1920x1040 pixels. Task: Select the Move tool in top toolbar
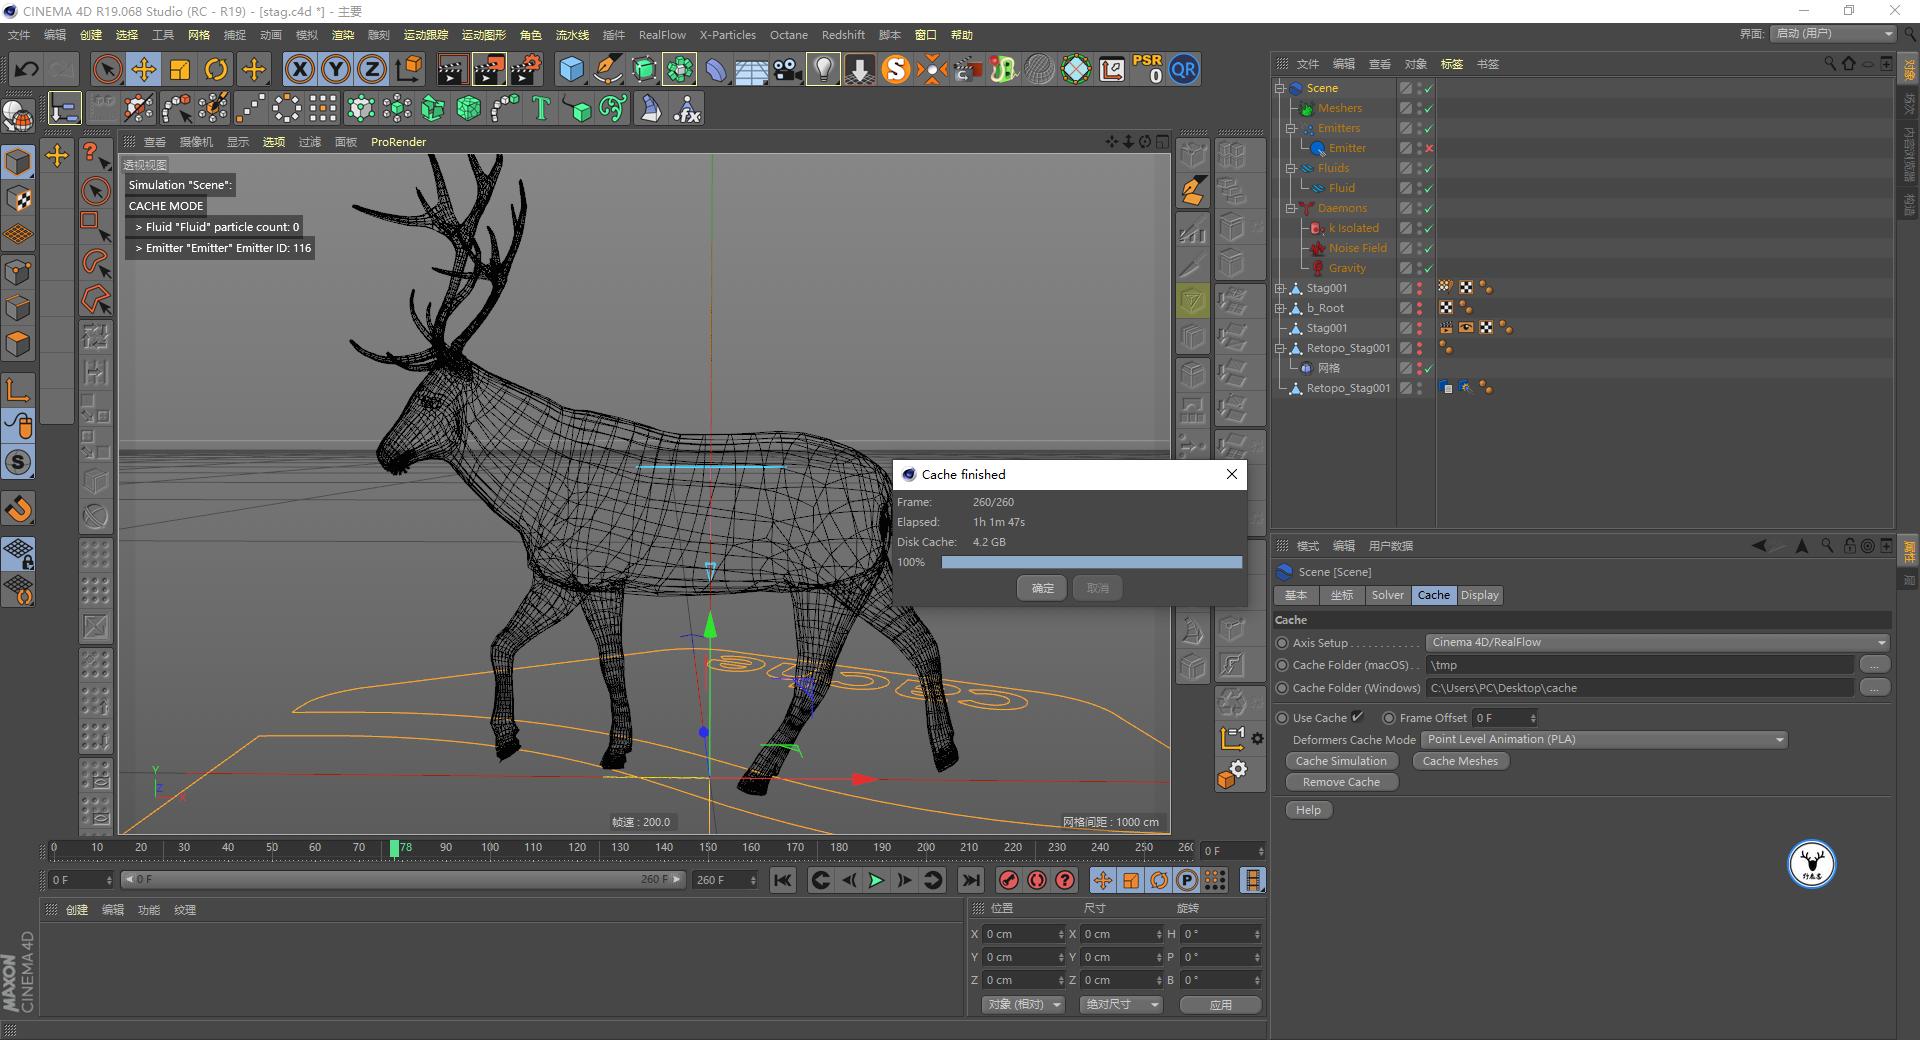pos(144,69)
